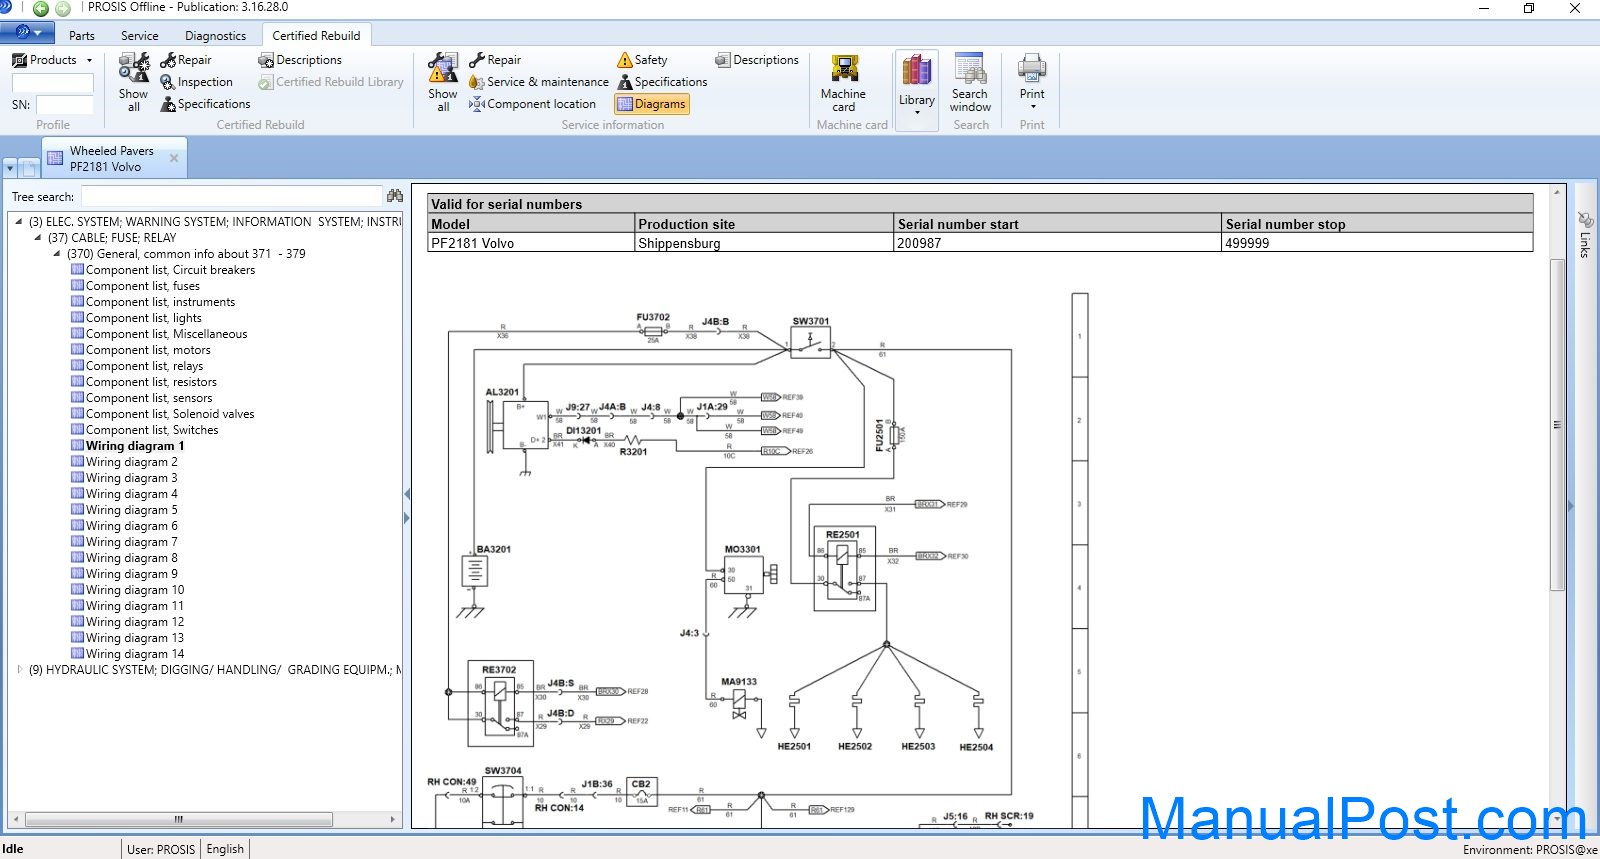Collapse the (370) General common info node
This screenshot has width=1600, height=859.
pyautogui.click(x=57, y=254)
